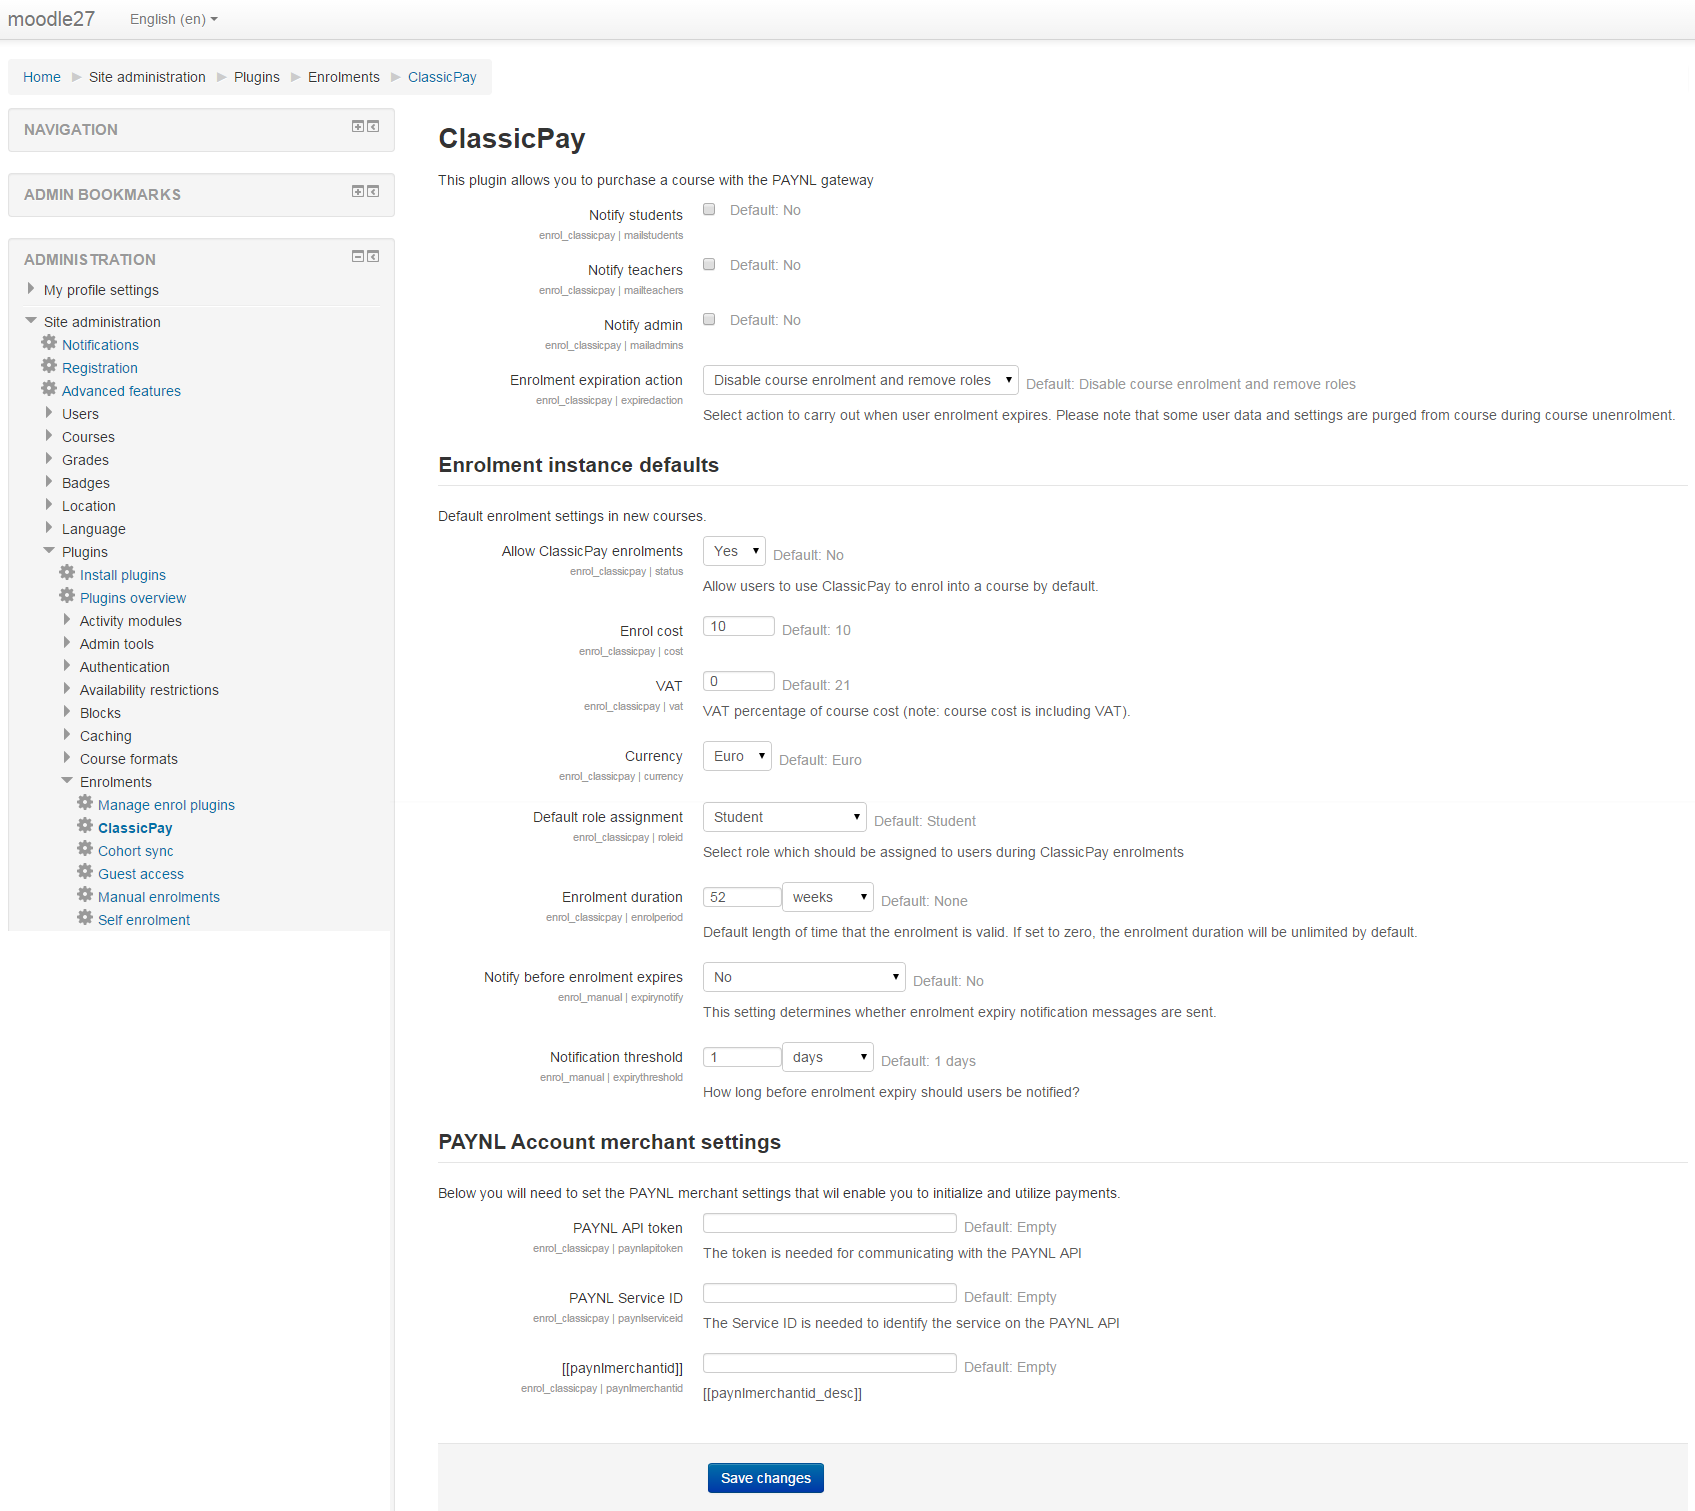Enable the Notify students checkbox
This screenshot has height=1511, width=1695.
(709, 210)
